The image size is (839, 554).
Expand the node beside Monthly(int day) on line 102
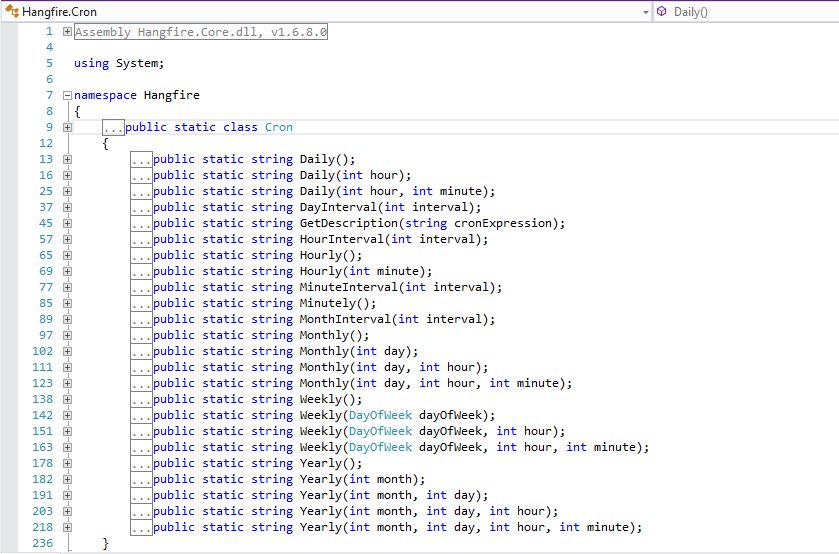pos(67,352)
